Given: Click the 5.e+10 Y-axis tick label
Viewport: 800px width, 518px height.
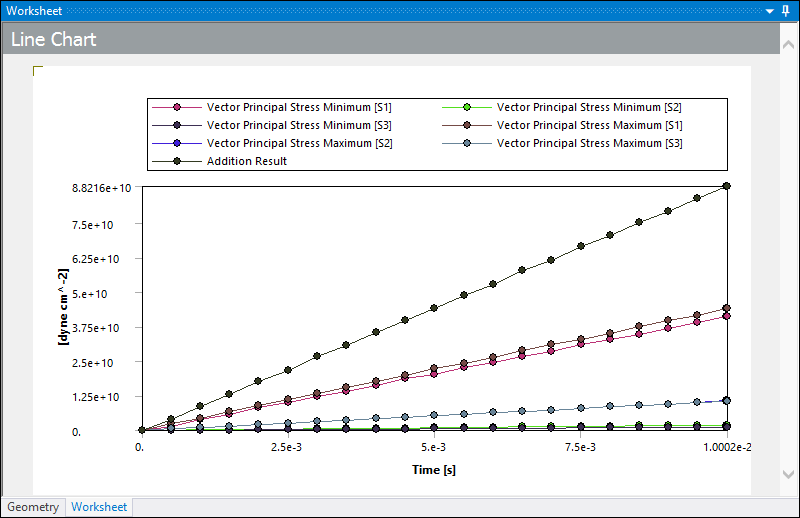Looking at the screenshot, I should pyautogui.click(x=89, y=294).
